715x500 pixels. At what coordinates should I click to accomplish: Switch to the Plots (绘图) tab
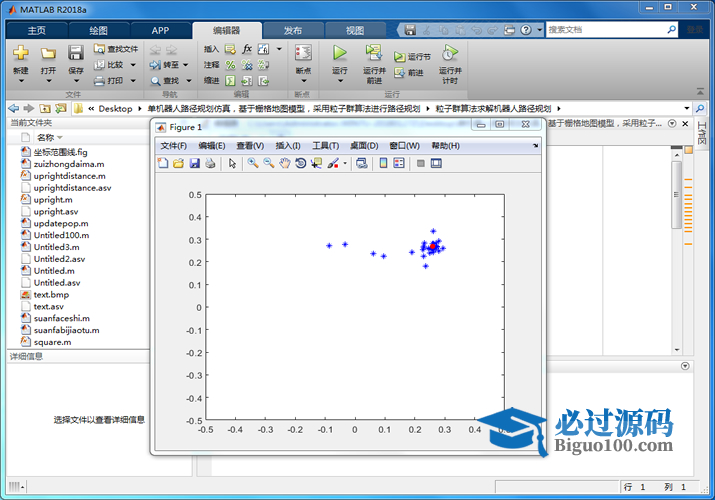(98, 31)
